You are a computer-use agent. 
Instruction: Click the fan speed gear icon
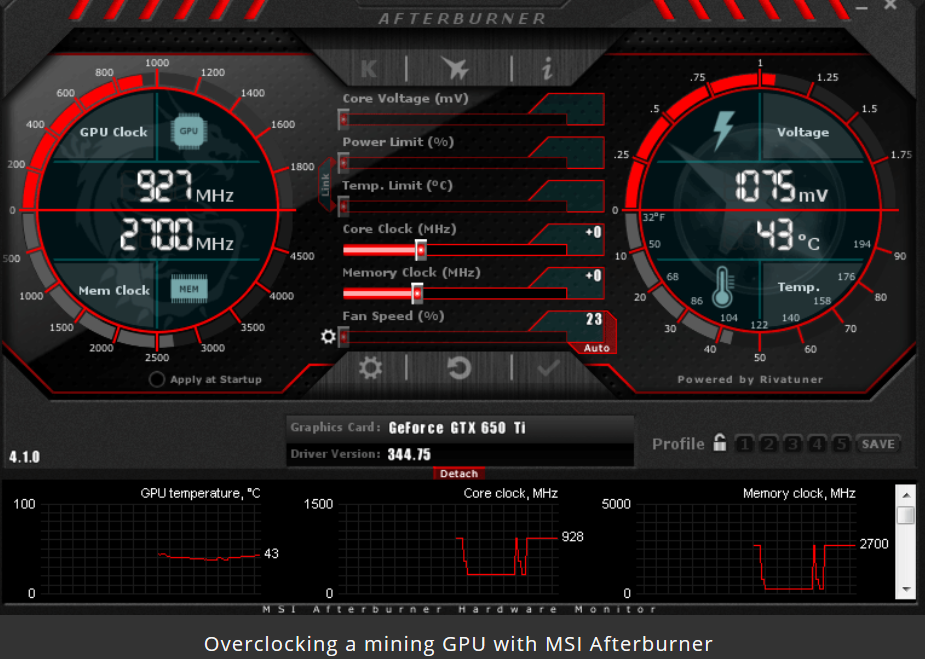click(328, 336)
